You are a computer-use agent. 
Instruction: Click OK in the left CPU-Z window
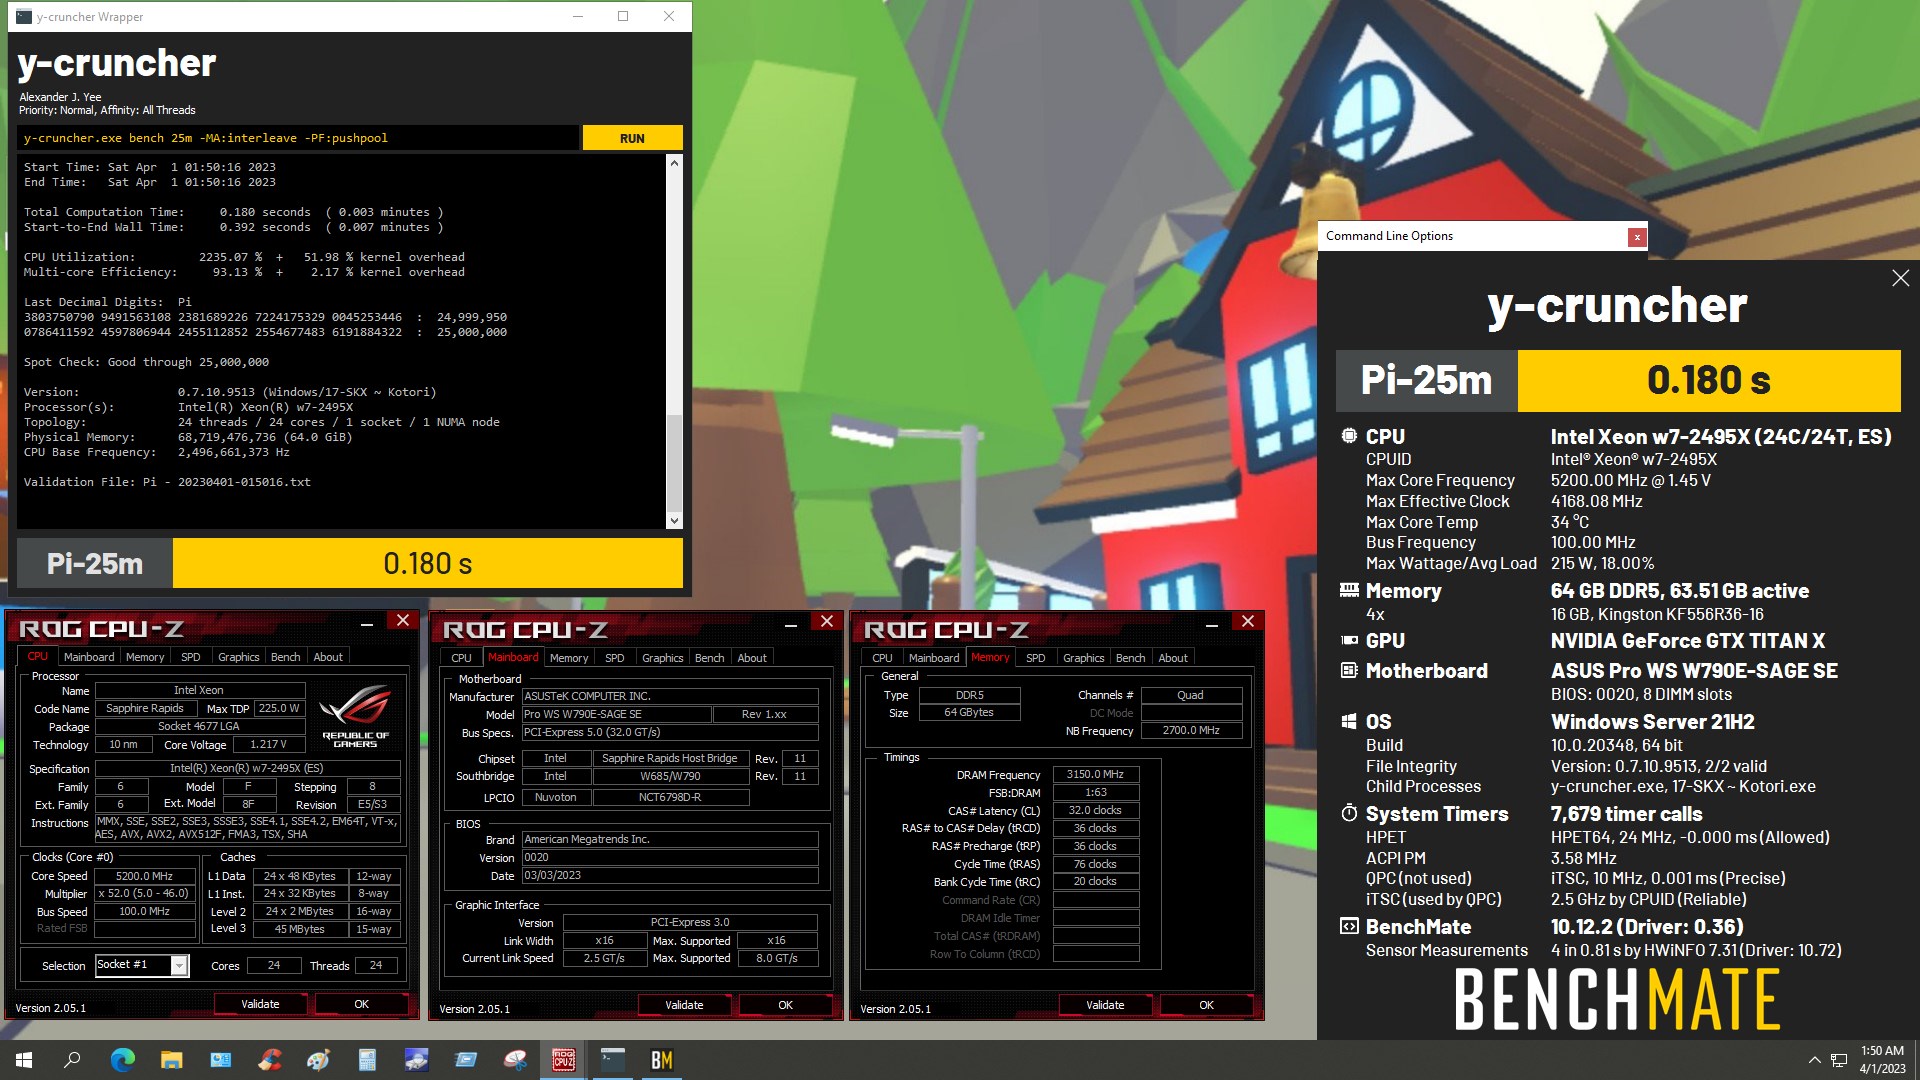pyautogui.click(x=362, y=1004)
